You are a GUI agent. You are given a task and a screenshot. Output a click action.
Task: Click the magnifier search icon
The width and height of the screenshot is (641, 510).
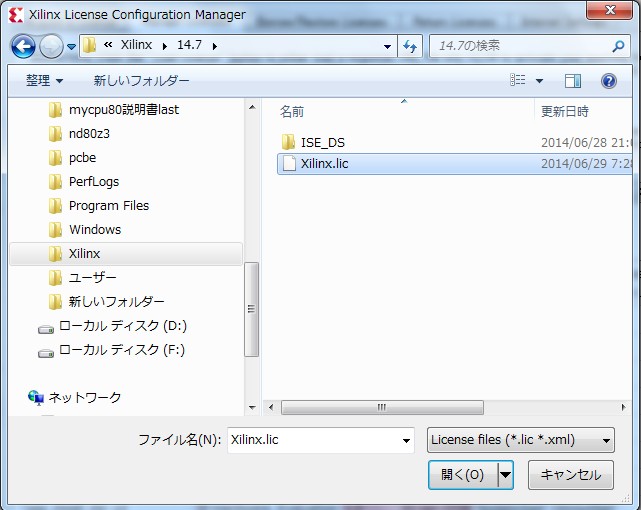coord(619,46)
